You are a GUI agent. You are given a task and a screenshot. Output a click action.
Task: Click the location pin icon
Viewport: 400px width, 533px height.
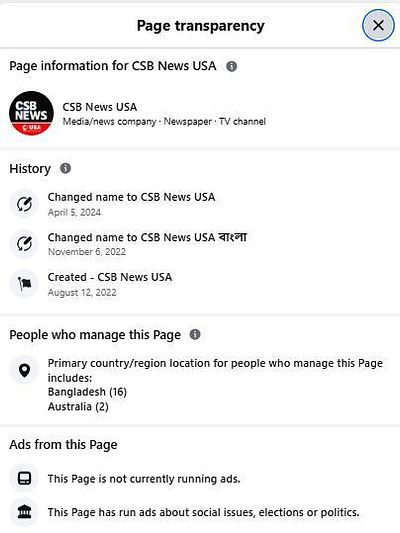[24, 370]
